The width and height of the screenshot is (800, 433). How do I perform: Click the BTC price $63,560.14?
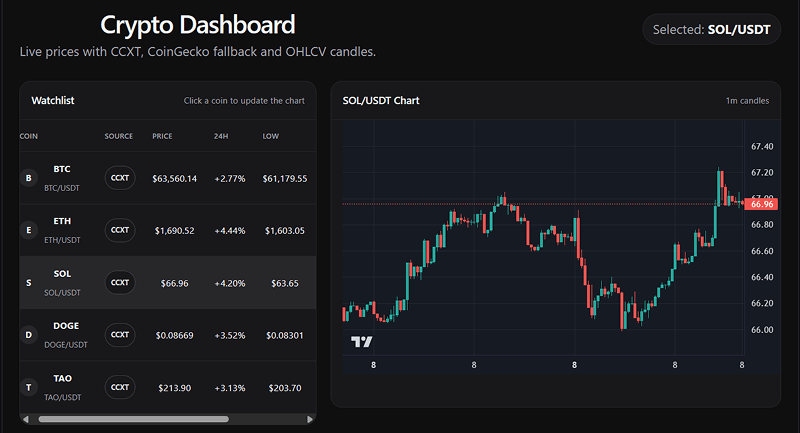point(174,179)
